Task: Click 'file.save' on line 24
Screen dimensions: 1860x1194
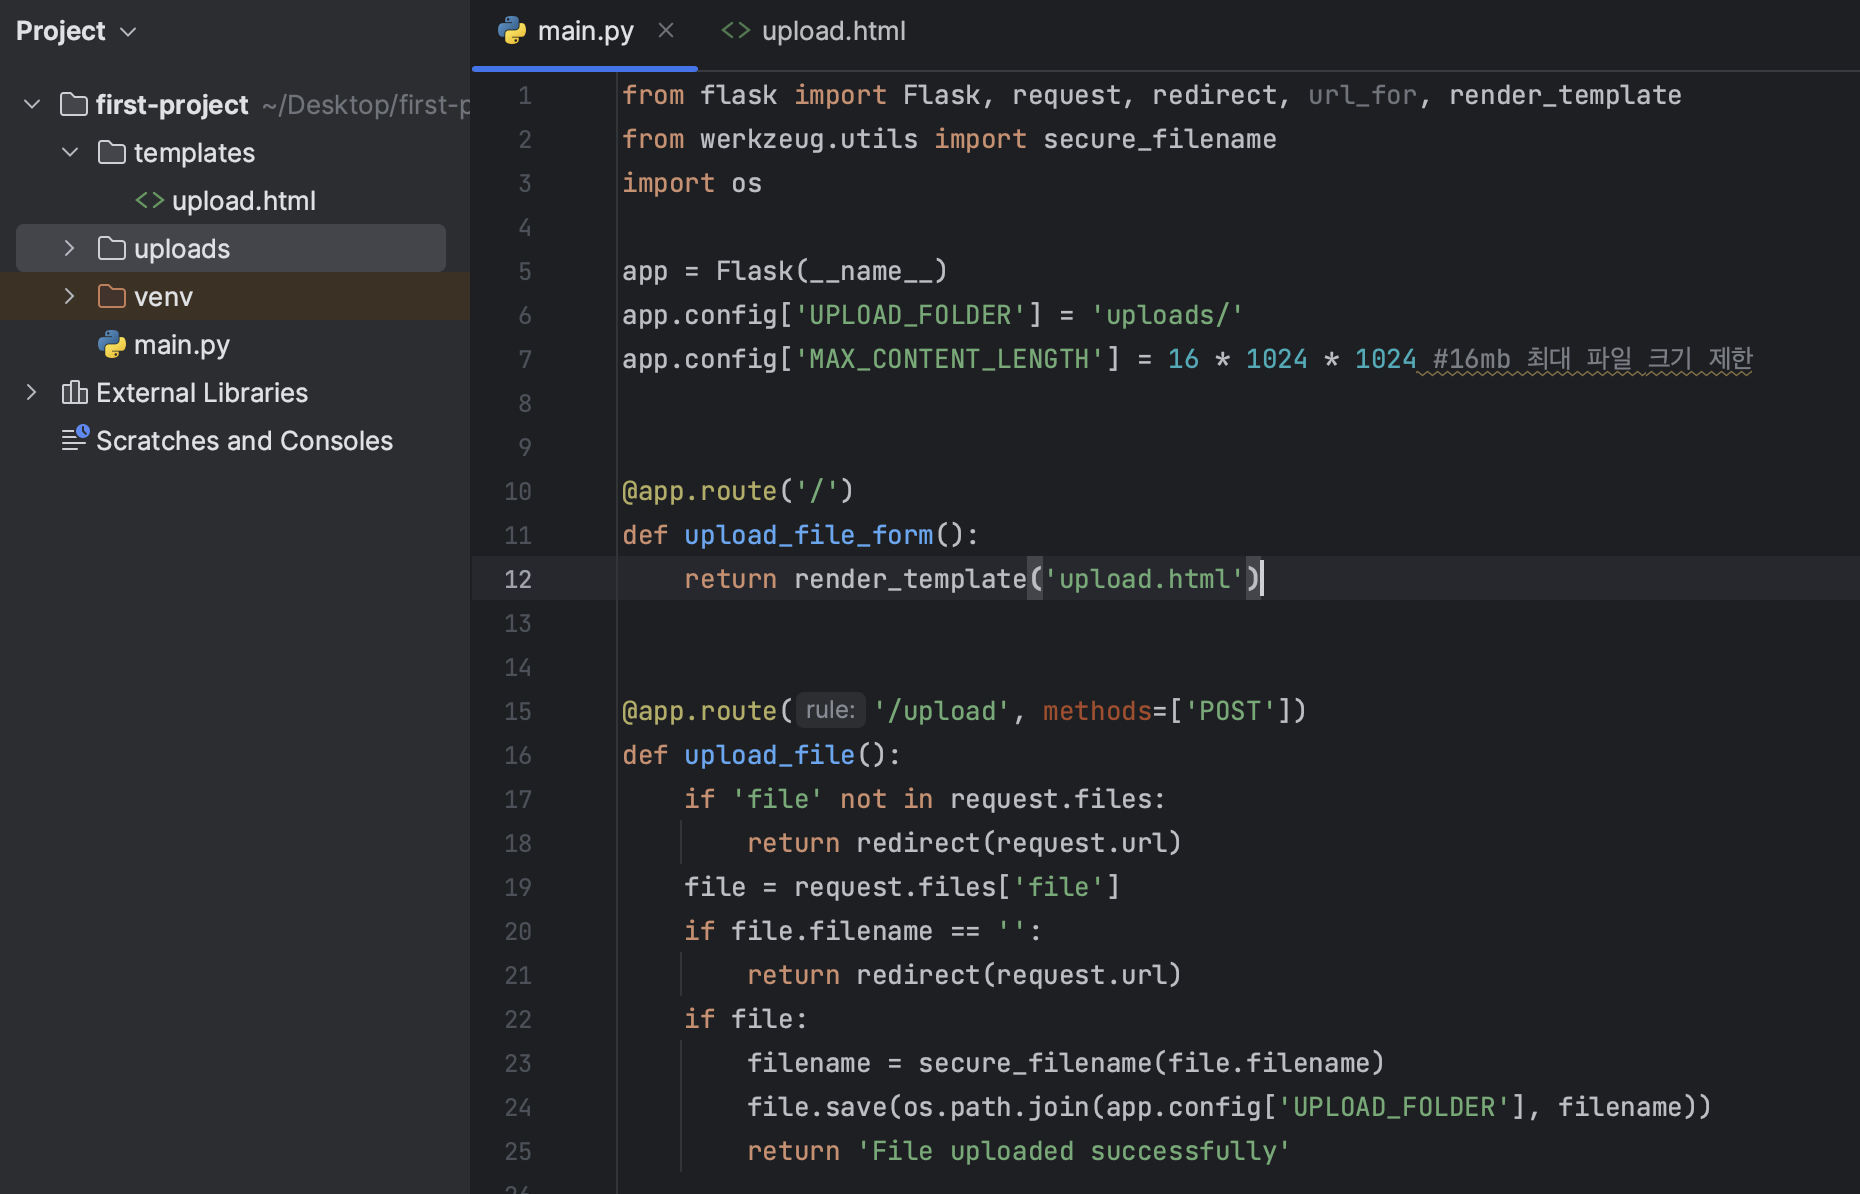Action: pyautogui.click(x=817, y=1107)
